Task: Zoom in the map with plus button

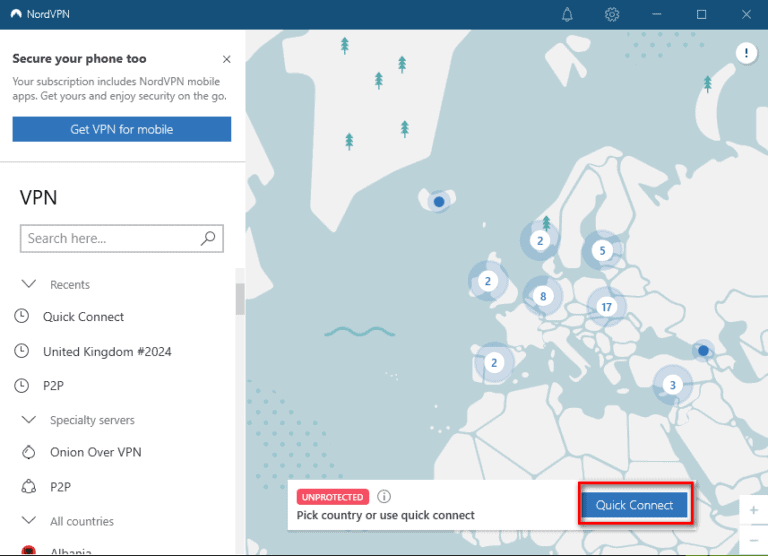Action: click(753, 511)
